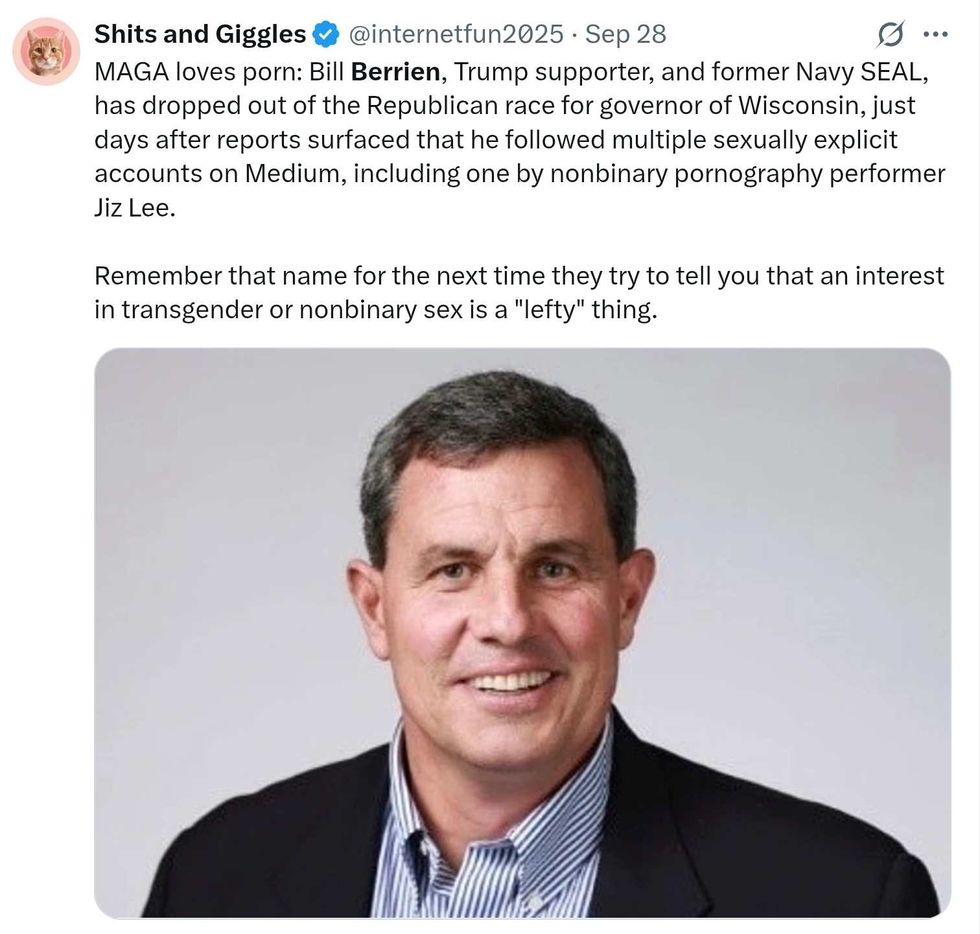Click the Grok explain-post icon

click(x=889, y=35)
